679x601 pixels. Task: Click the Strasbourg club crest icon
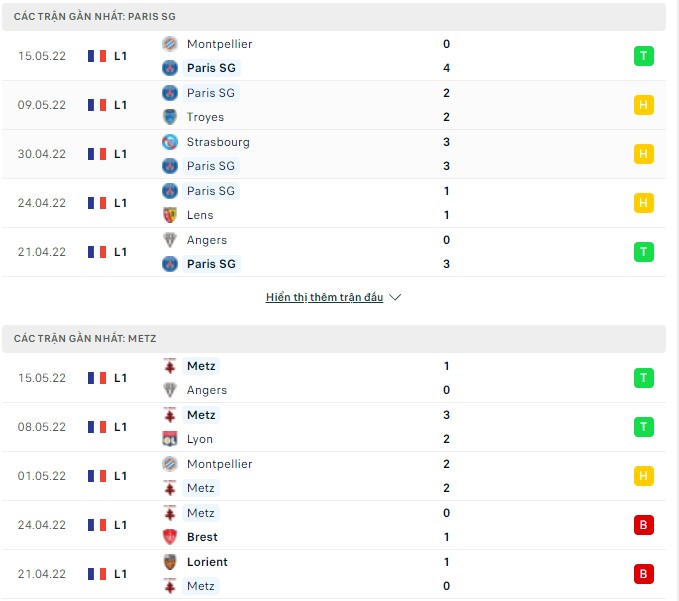[x=169, y=142]
